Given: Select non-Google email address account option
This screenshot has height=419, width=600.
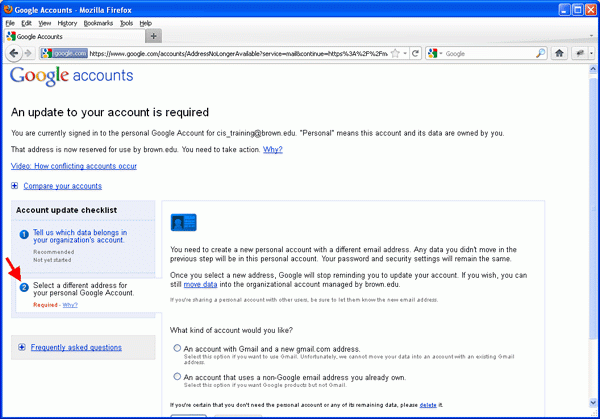Looking at the screenshot, I should (x=177, y=377).
